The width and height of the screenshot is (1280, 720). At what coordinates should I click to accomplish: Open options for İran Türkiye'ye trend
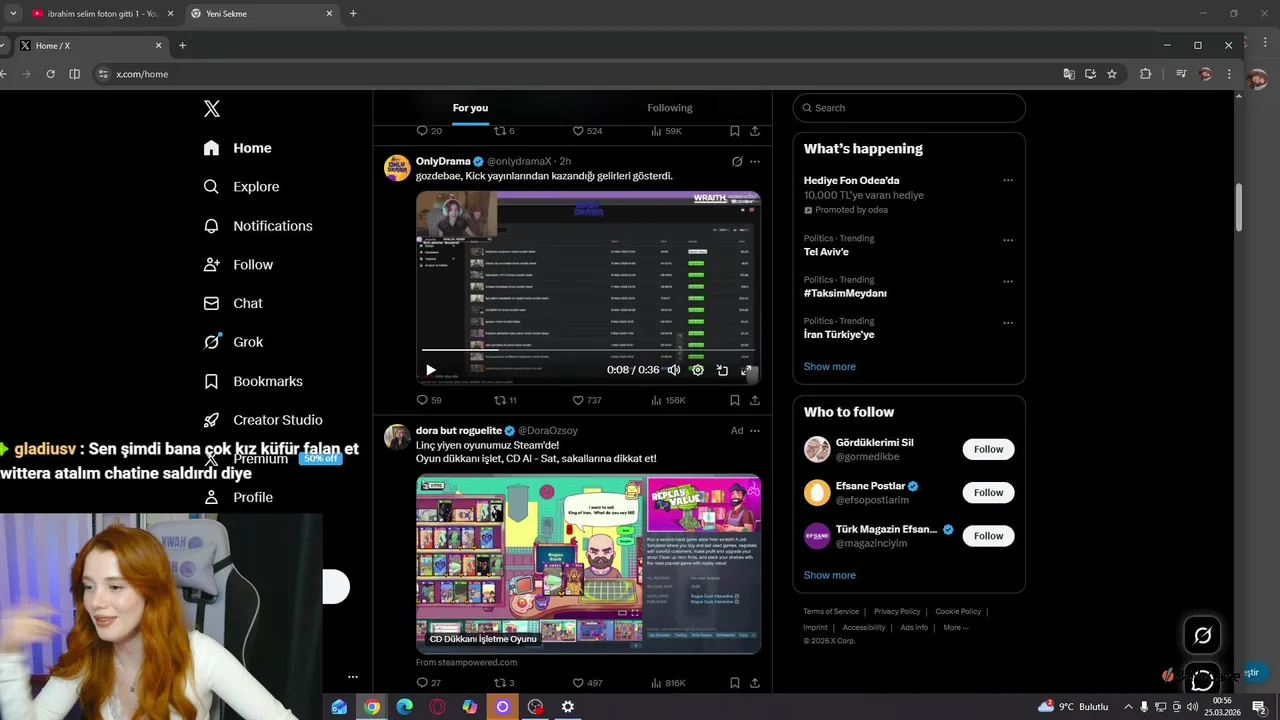pos(1008,323)
